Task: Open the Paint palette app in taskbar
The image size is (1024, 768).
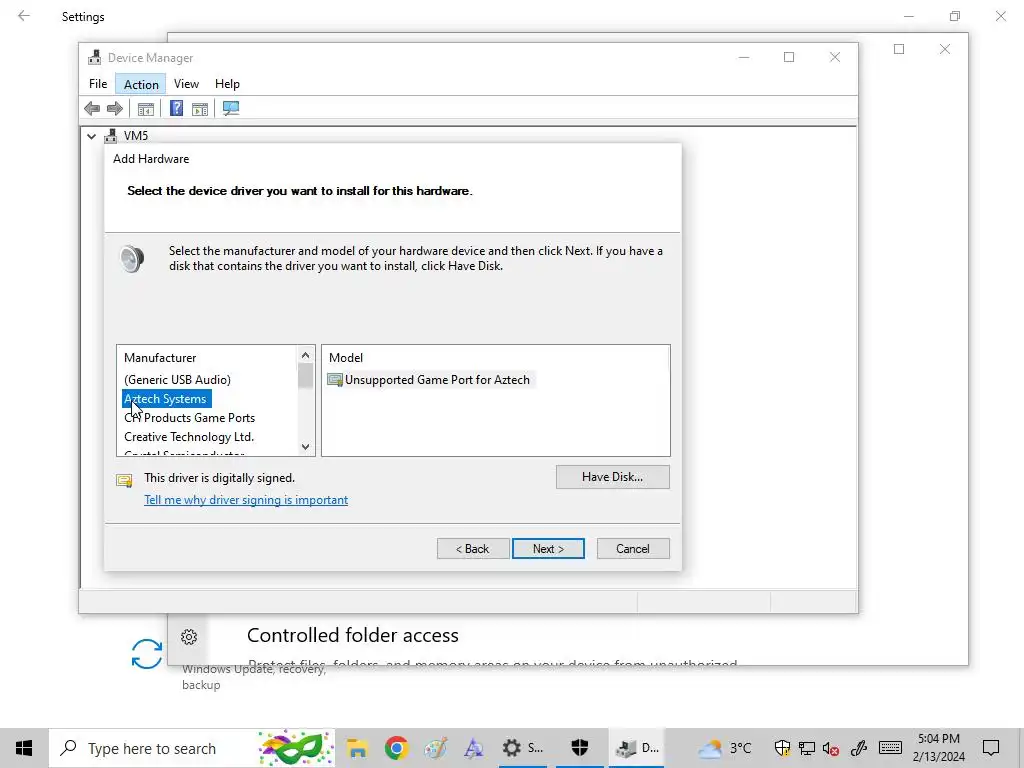Action: (x=436, y=748)
